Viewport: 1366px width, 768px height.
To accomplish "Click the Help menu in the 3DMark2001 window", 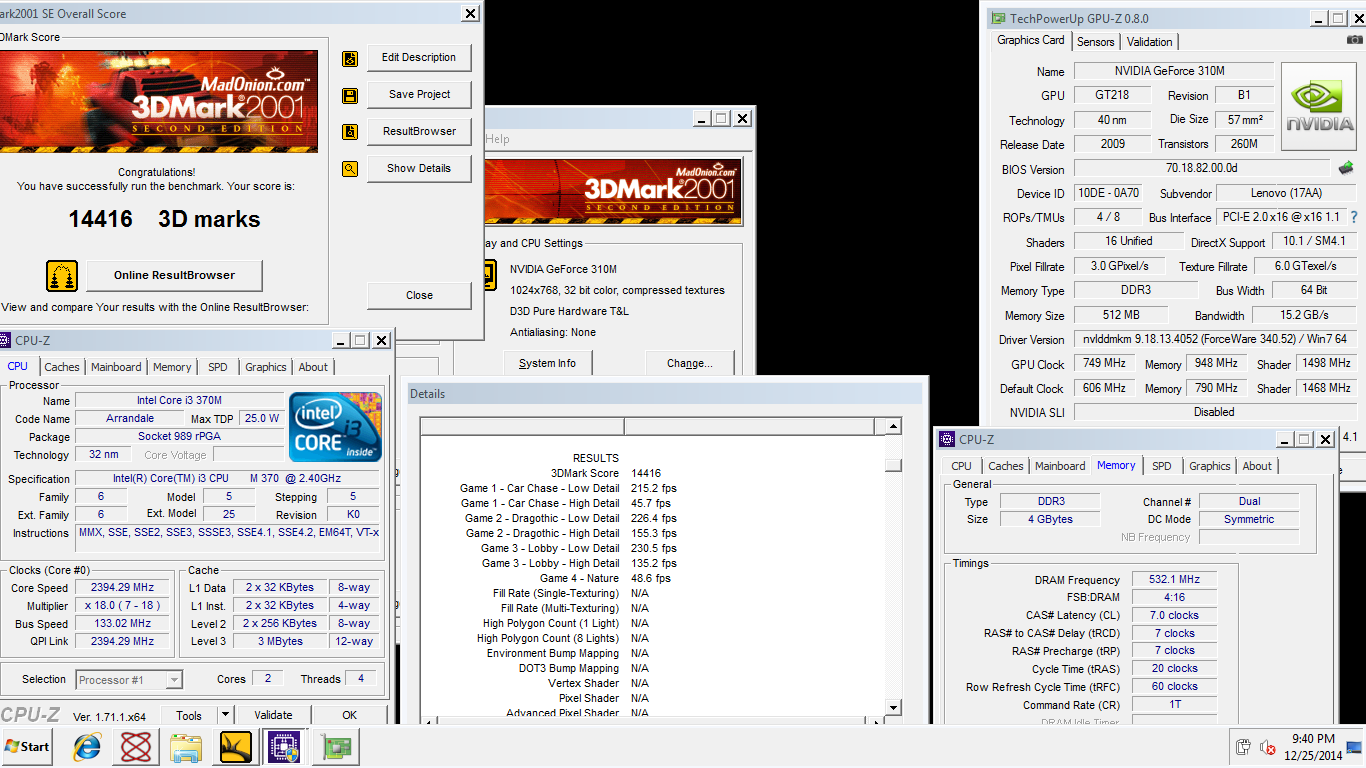I will tap(497, 140).
